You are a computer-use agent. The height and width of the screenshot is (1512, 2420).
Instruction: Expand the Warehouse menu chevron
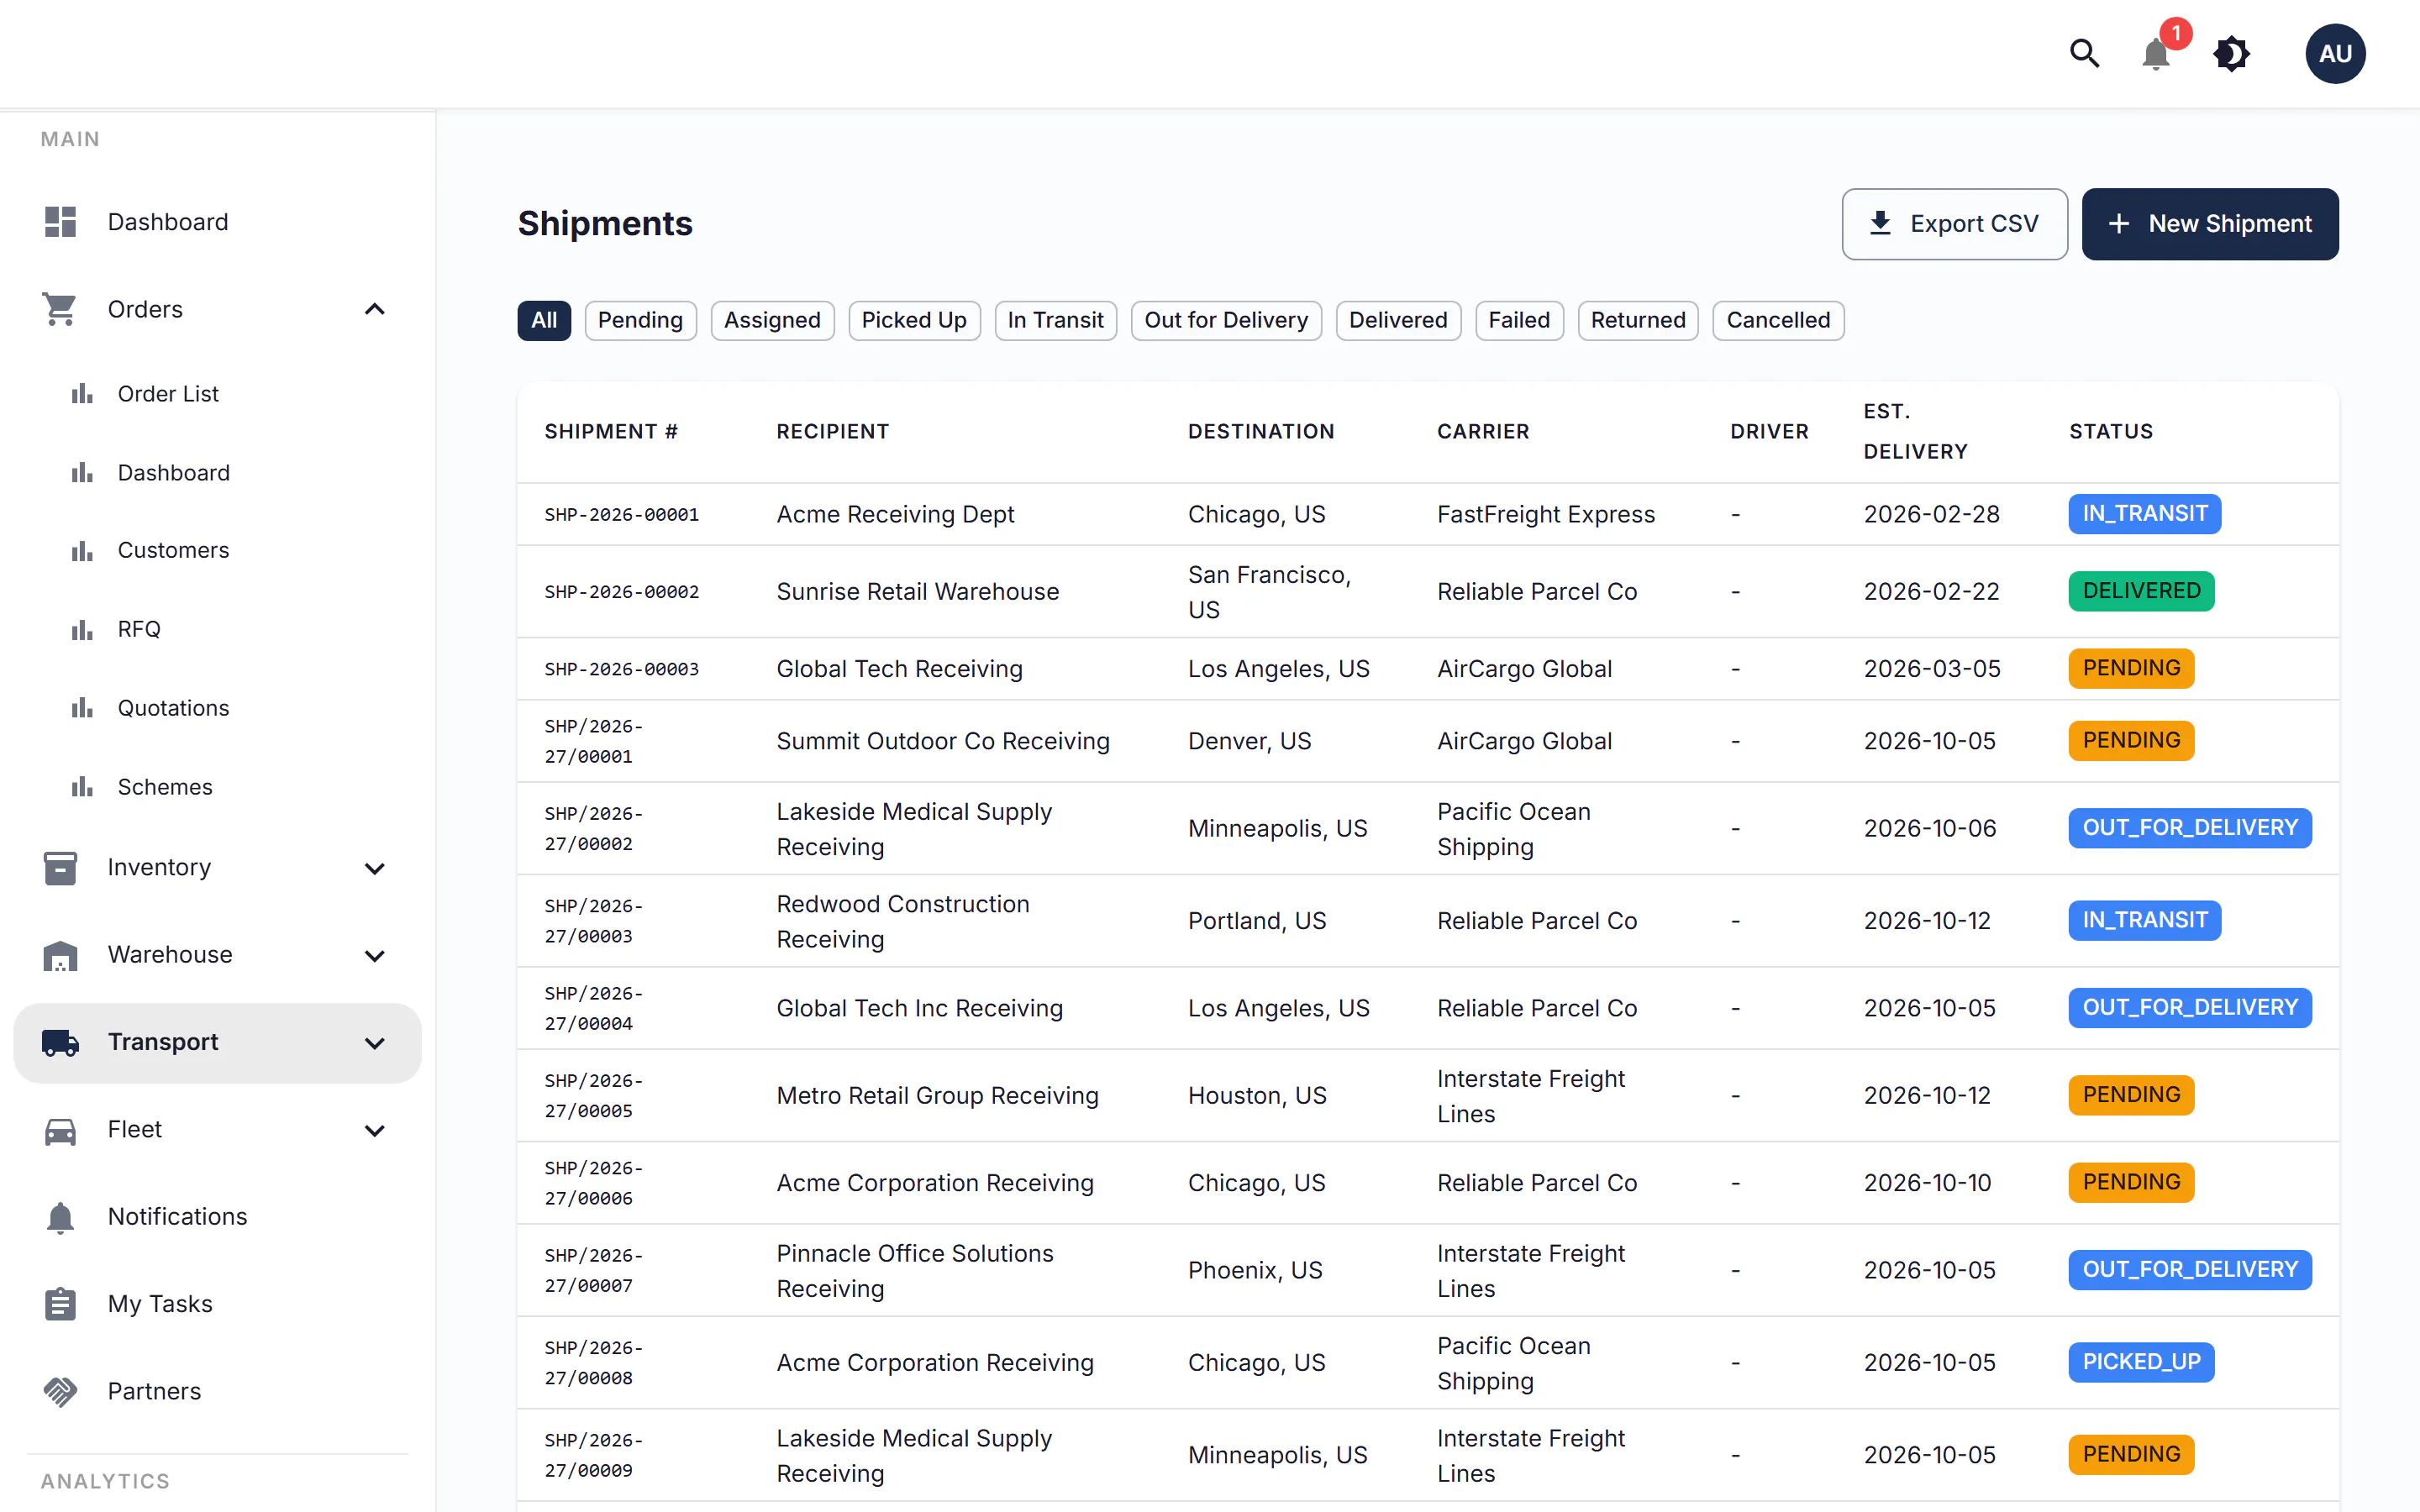point(375,955)
